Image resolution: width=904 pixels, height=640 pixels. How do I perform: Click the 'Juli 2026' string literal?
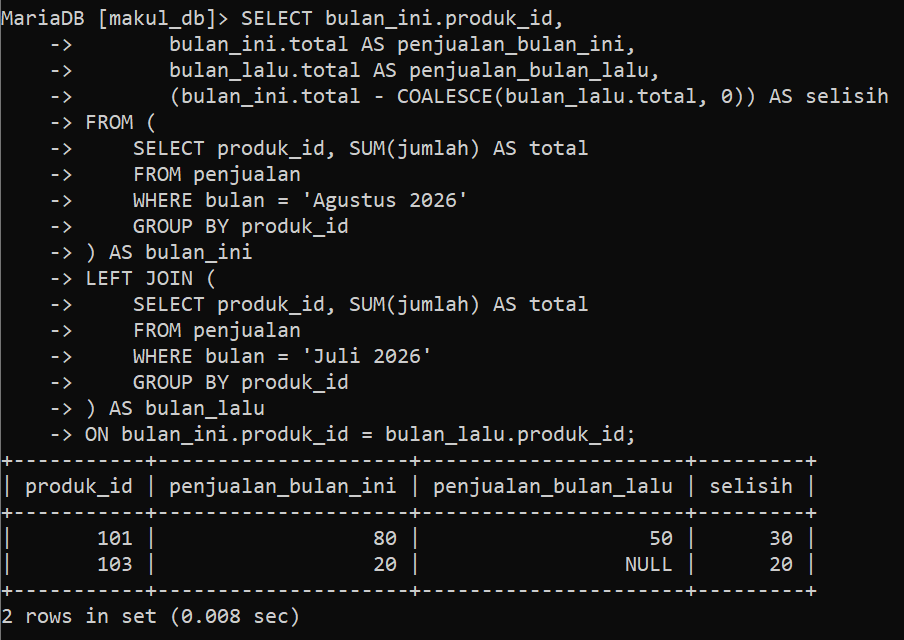point(367,356)
